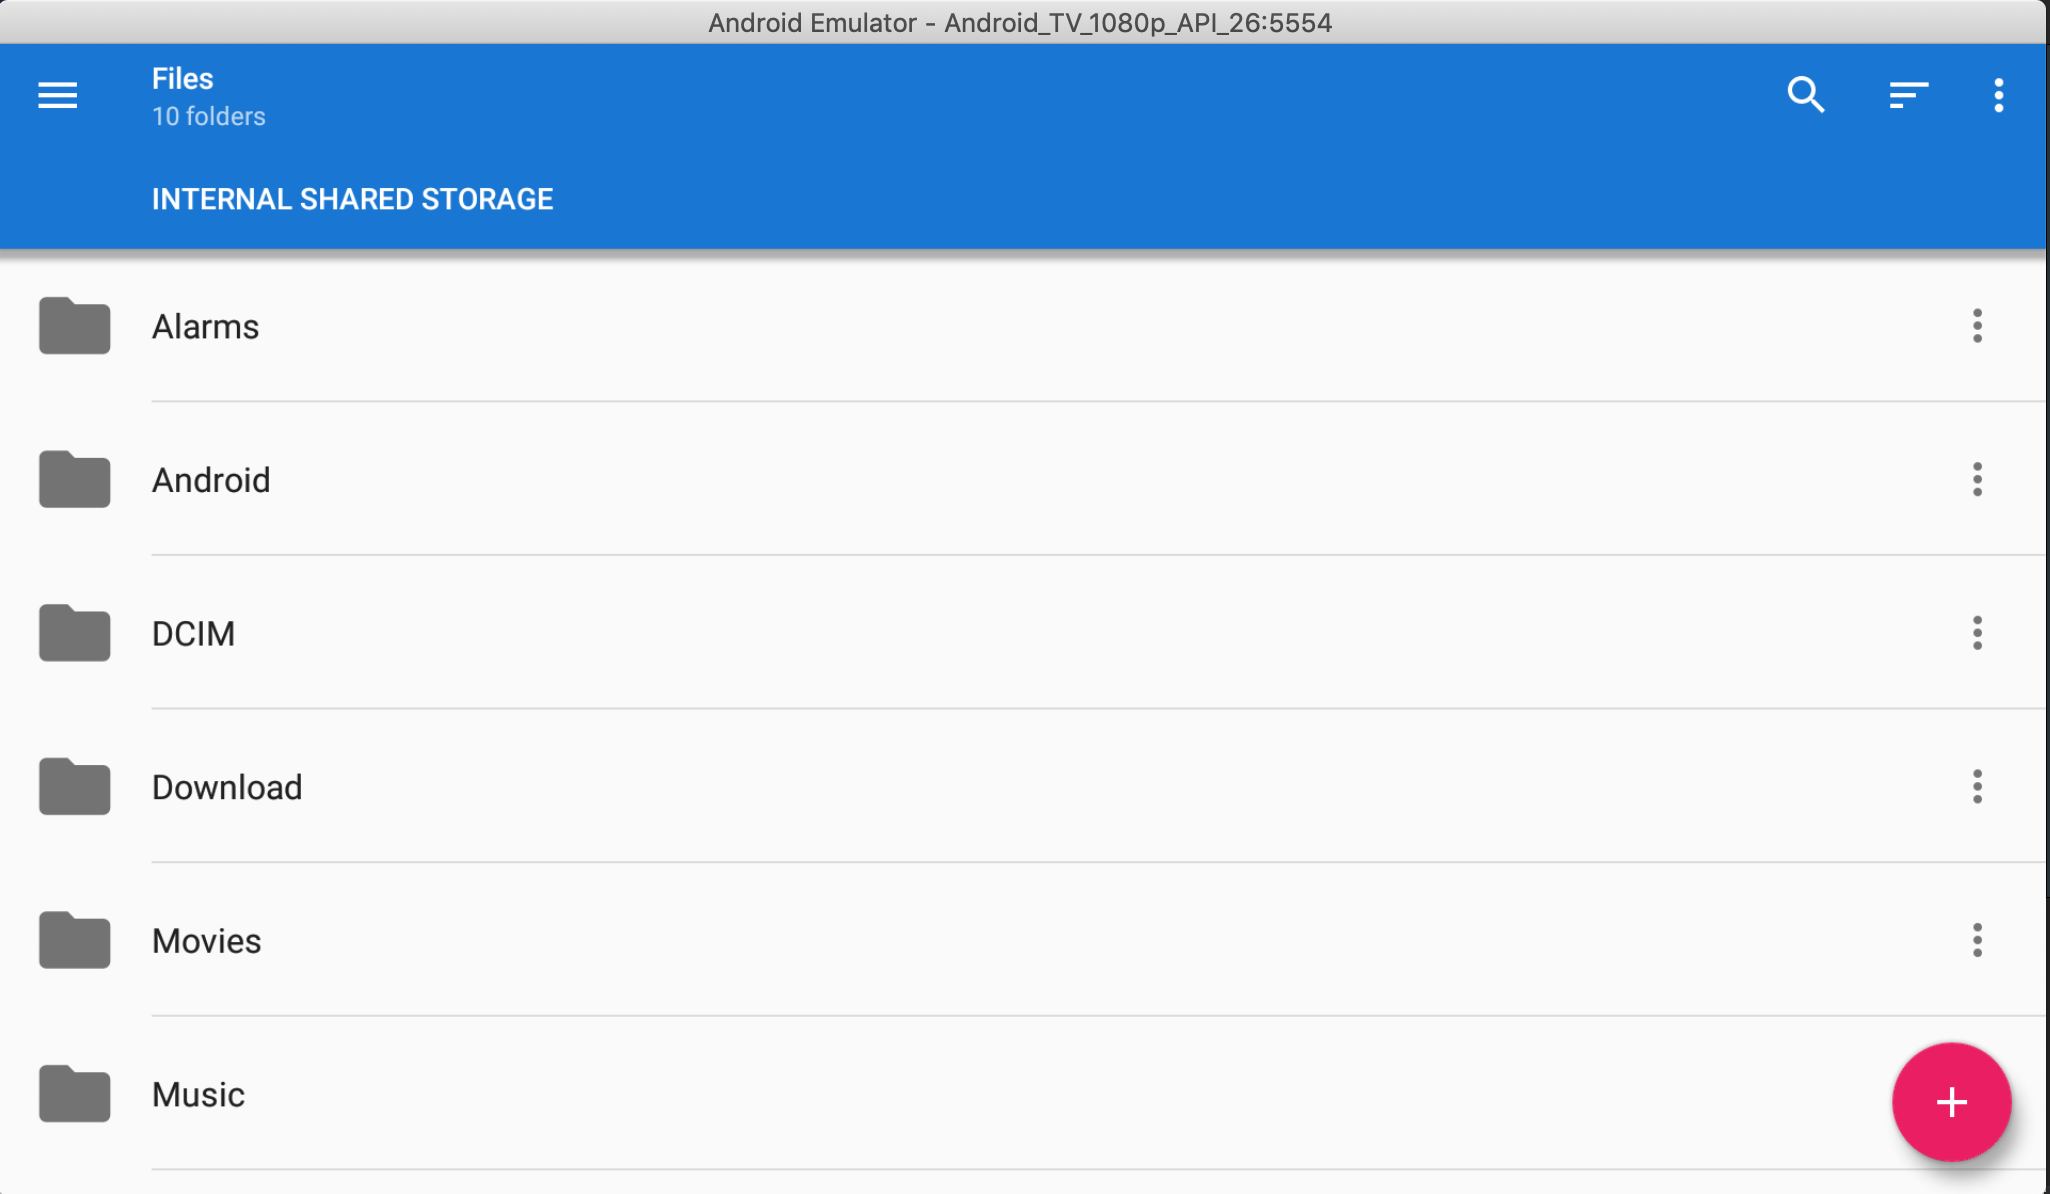The height and width of the screenshot is (1194, 2050).
Task: Tap the pink plus button to create
Action: [x=1950, y=1102]
